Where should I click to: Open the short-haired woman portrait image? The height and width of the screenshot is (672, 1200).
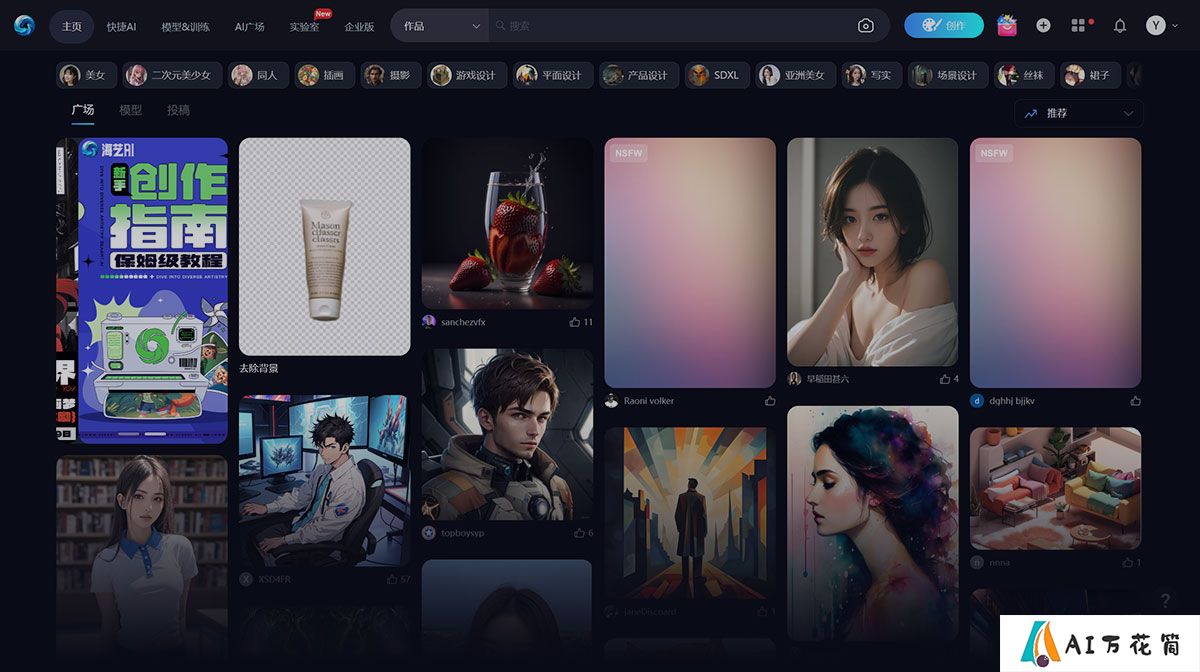tap(873, 252)
